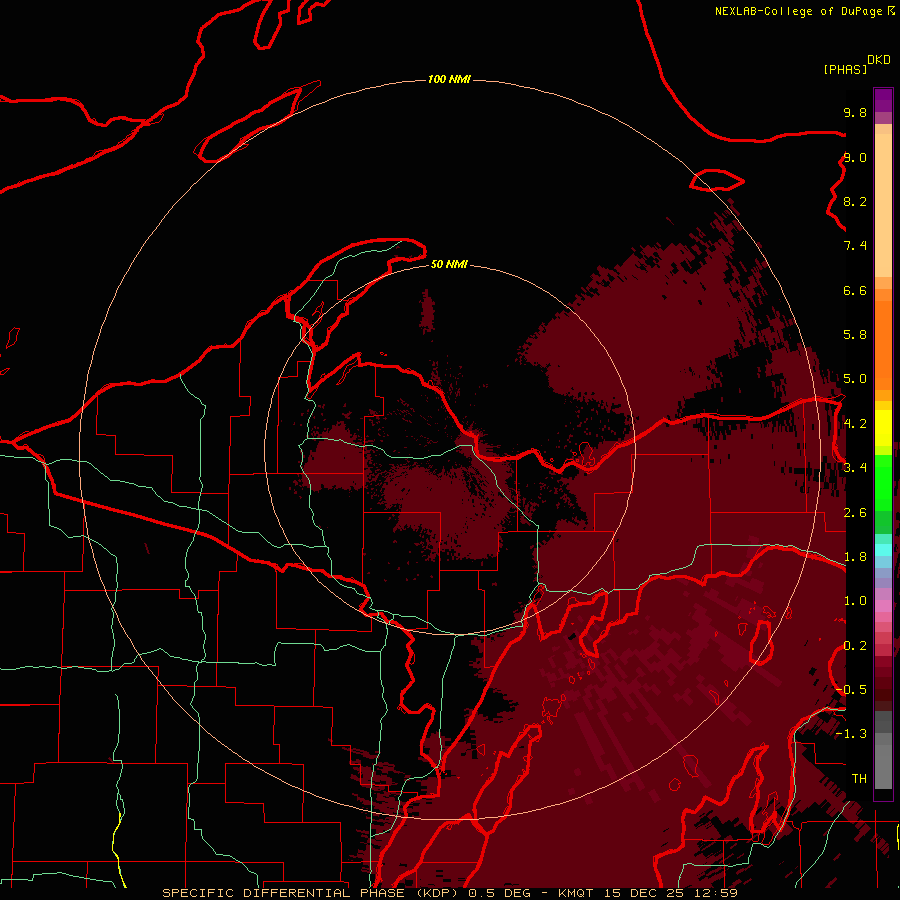The width and height of the screenshot is (900, 900).
Task: Pick the bright green band of the color bar
Action: coord(883,482)
